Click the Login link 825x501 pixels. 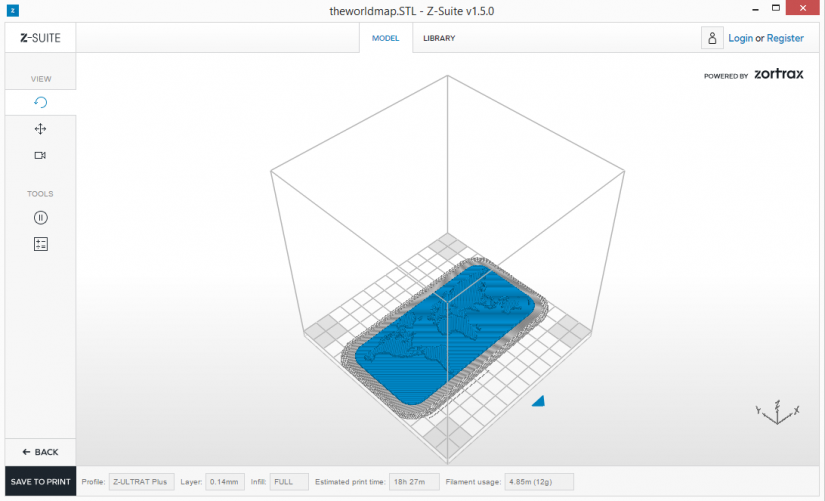(740, 38)
